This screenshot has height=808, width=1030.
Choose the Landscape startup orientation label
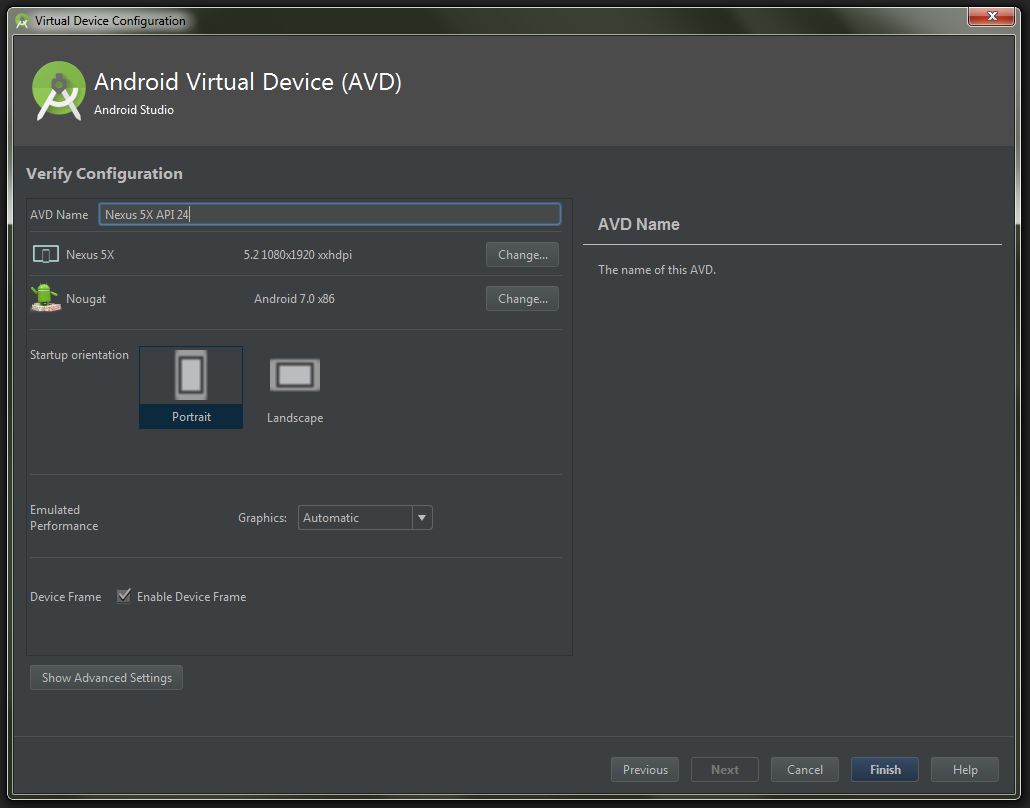tap(295, 418)
